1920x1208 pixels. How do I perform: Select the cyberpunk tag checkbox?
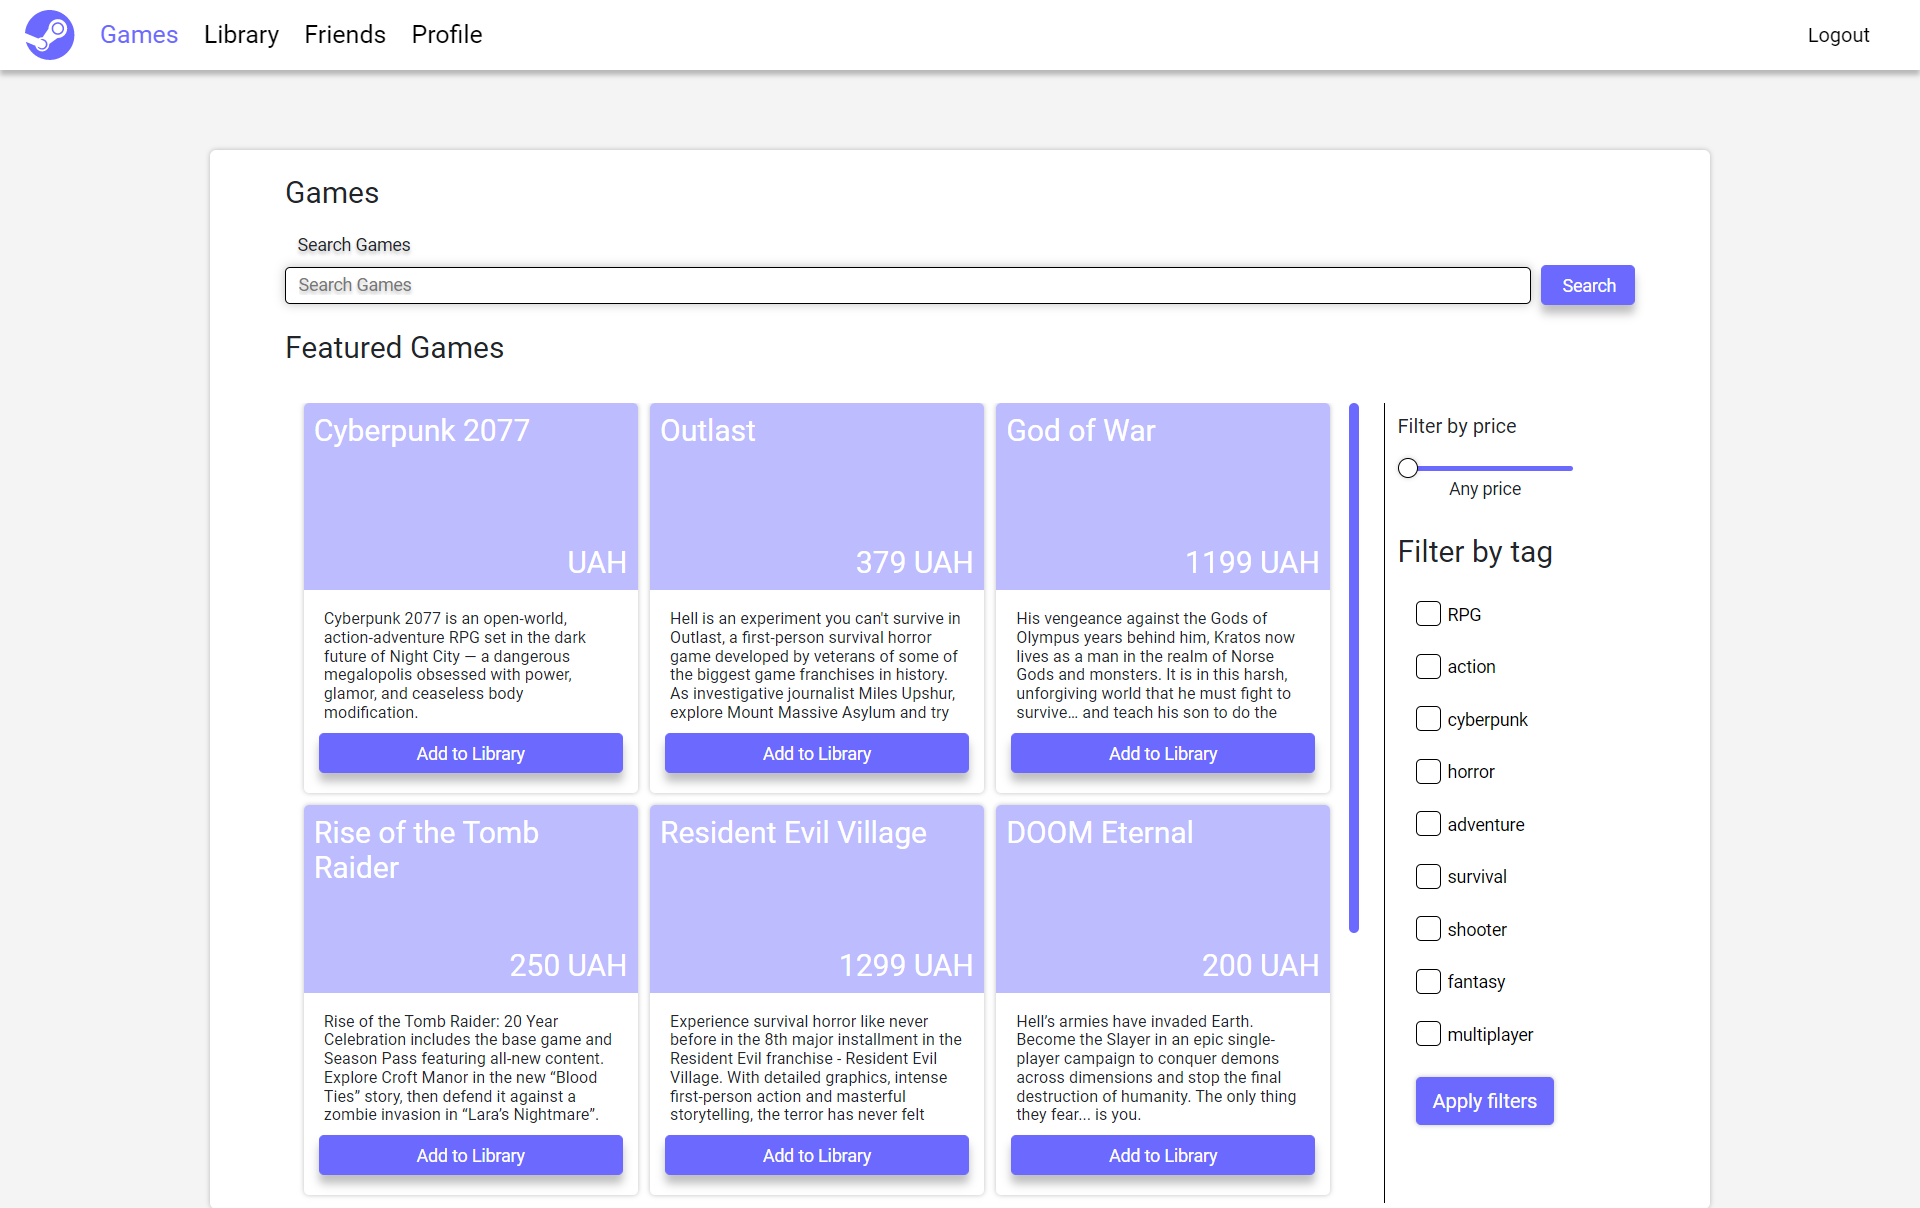click(1428, 719)
